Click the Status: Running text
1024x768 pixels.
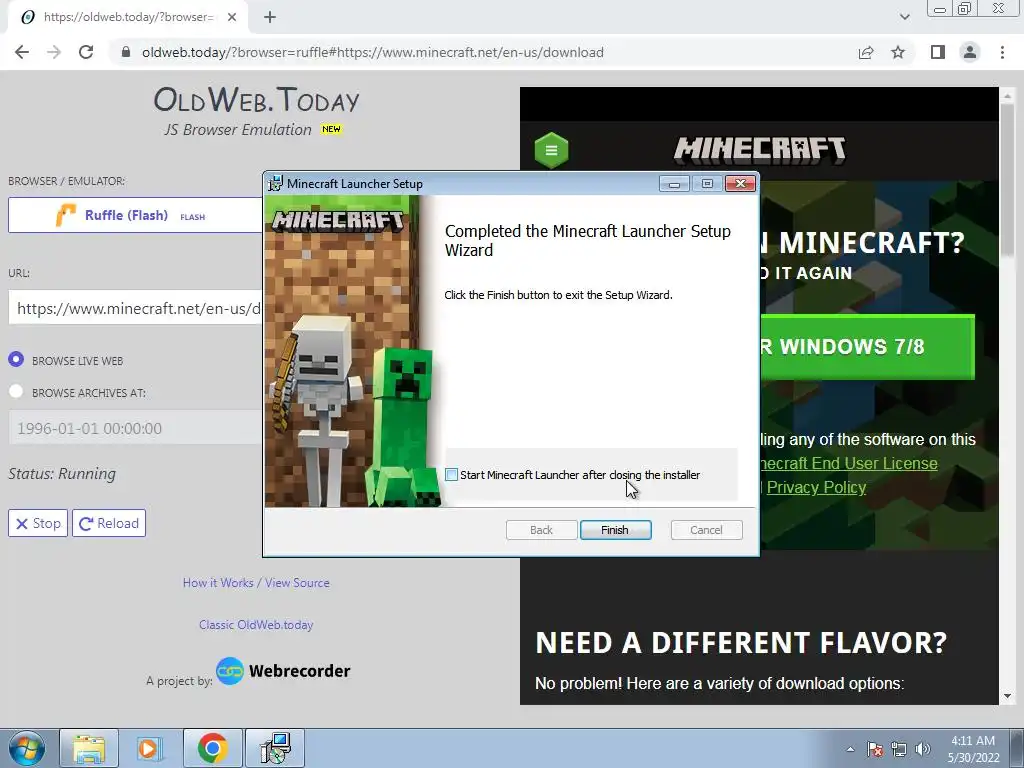pos(62,474)
